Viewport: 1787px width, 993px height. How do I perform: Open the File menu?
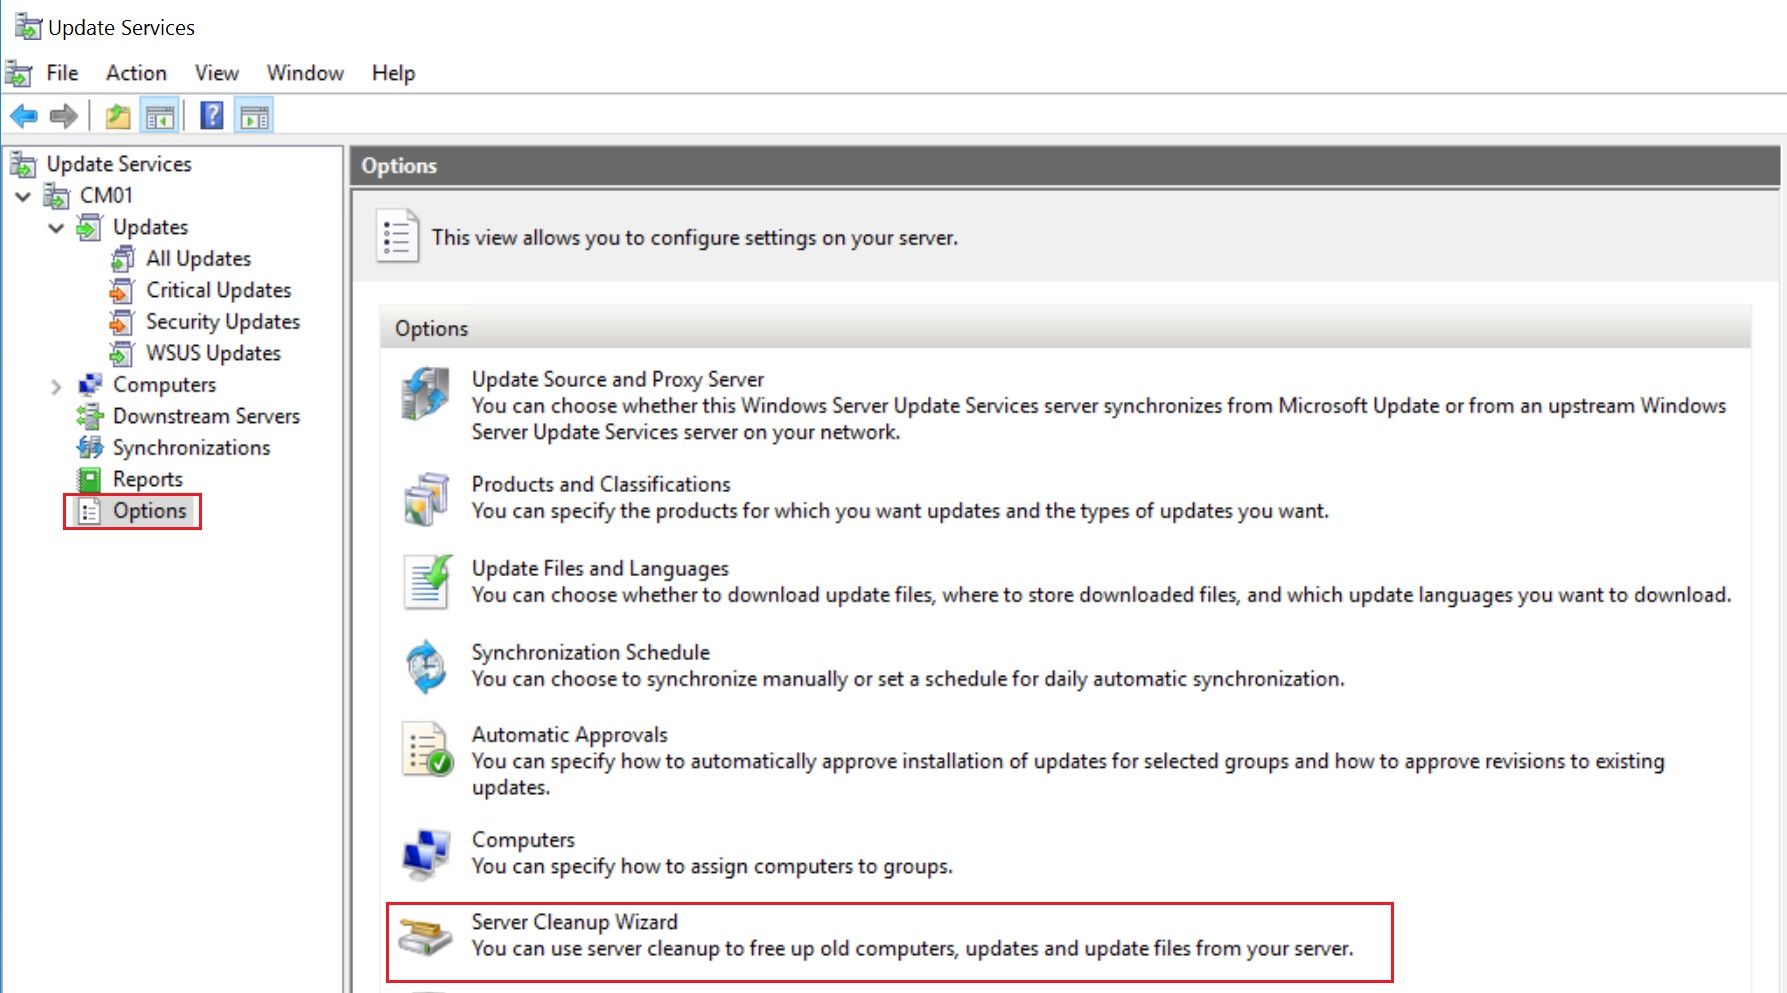click(62, 73)
